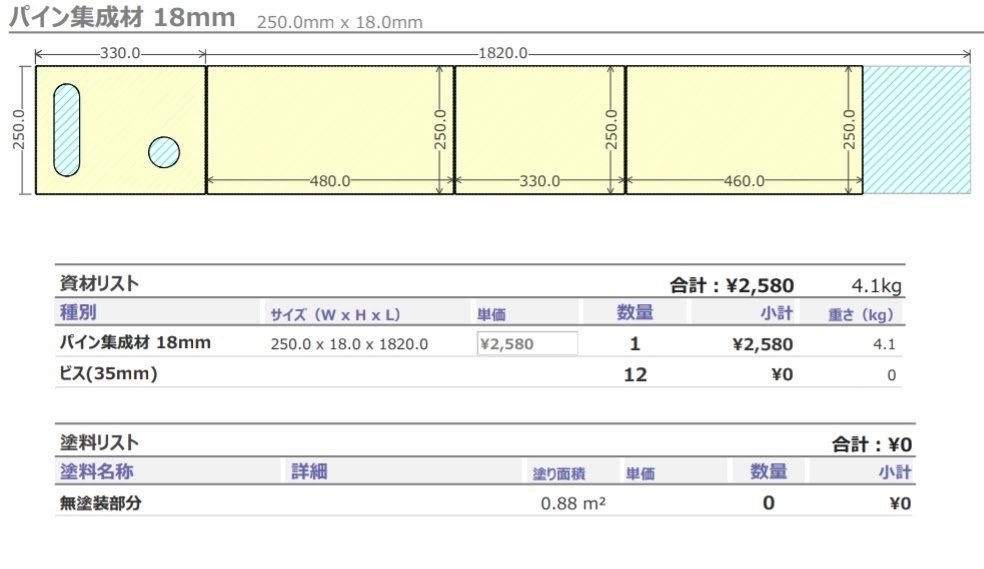This screenshot has height=569, width=984.
Task: Click the size cell 250.0 x 18.0 x 1820.0
Action: point(350,344)
